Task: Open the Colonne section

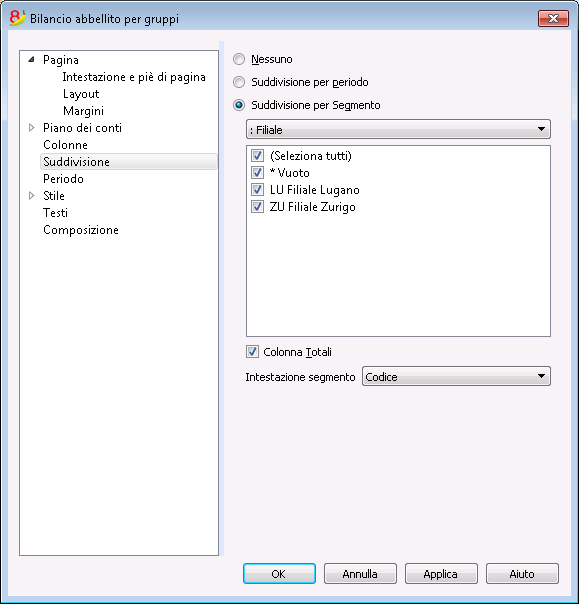Action: (x=65, y=145)
